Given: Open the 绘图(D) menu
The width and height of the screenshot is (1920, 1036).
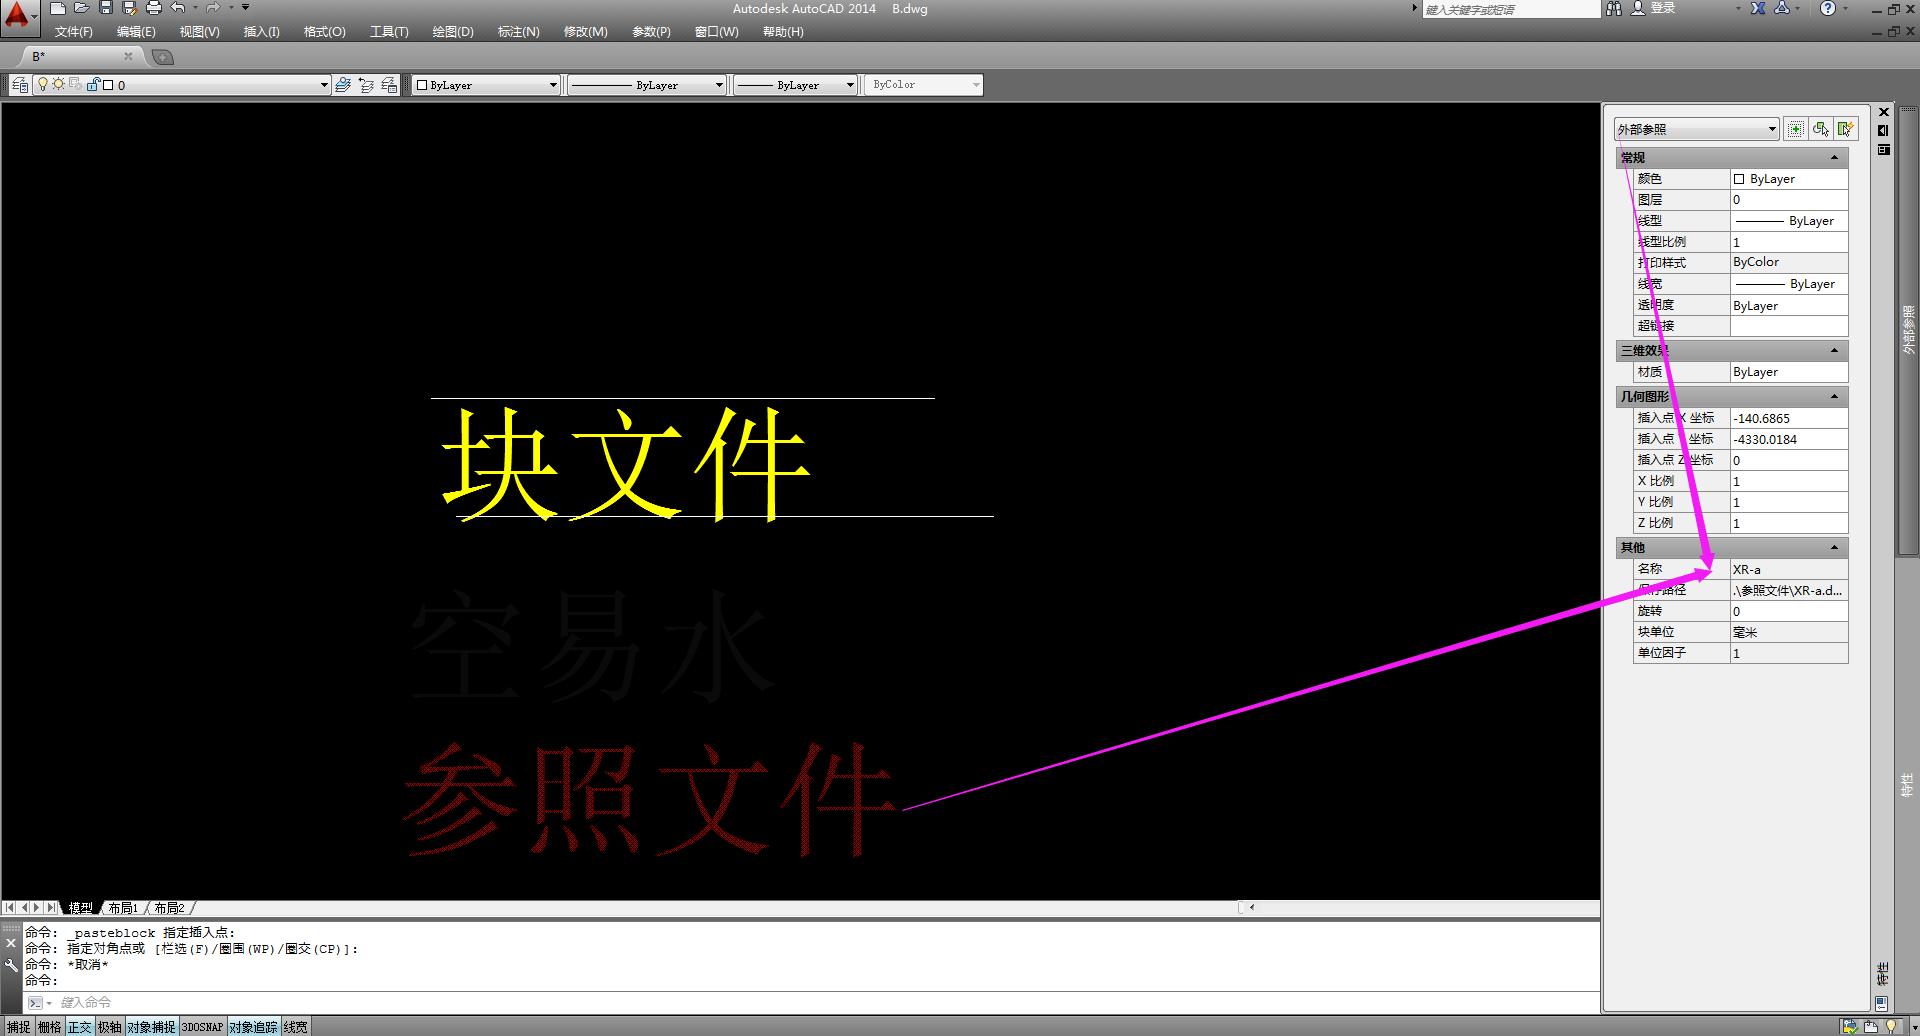Looking at the screenshot, I should click(453, 32).
